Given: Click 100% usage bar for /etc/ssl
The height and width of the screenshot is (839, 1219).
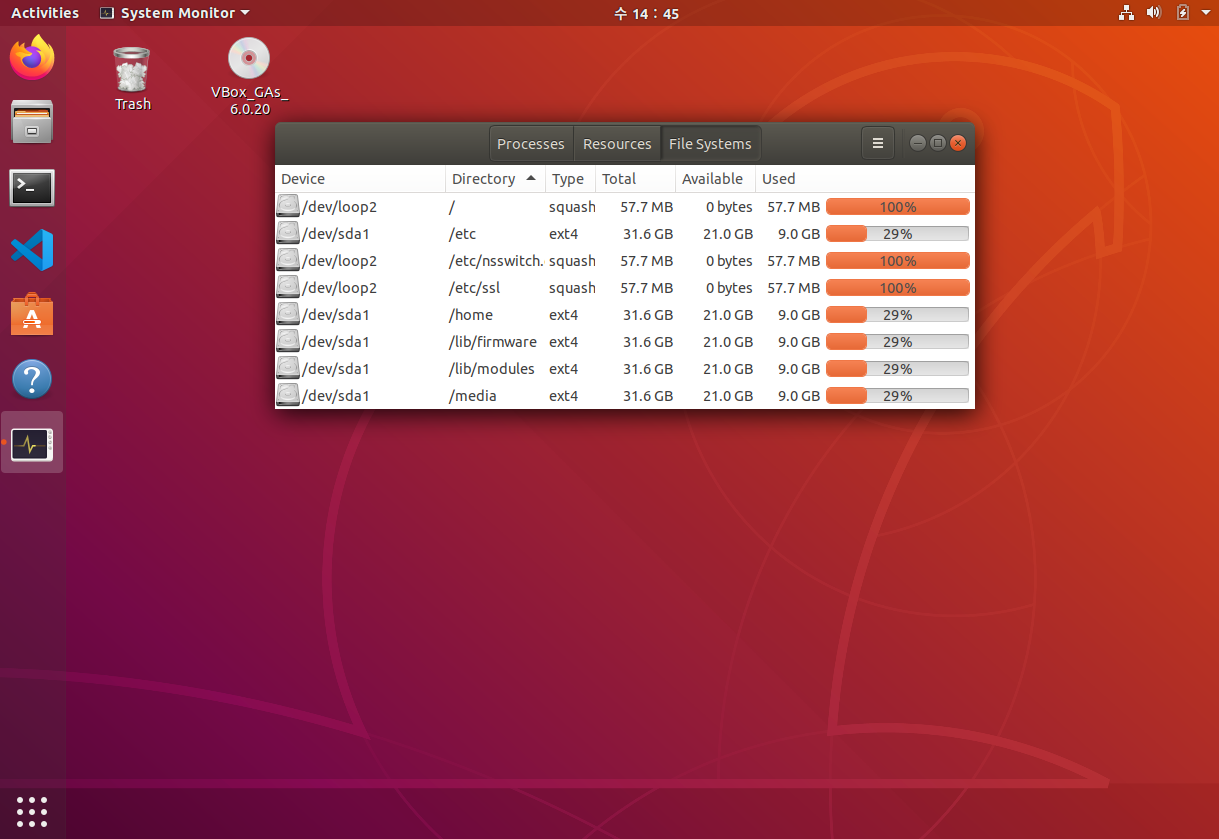Looking at the screenshot, I should click(898, 288).
